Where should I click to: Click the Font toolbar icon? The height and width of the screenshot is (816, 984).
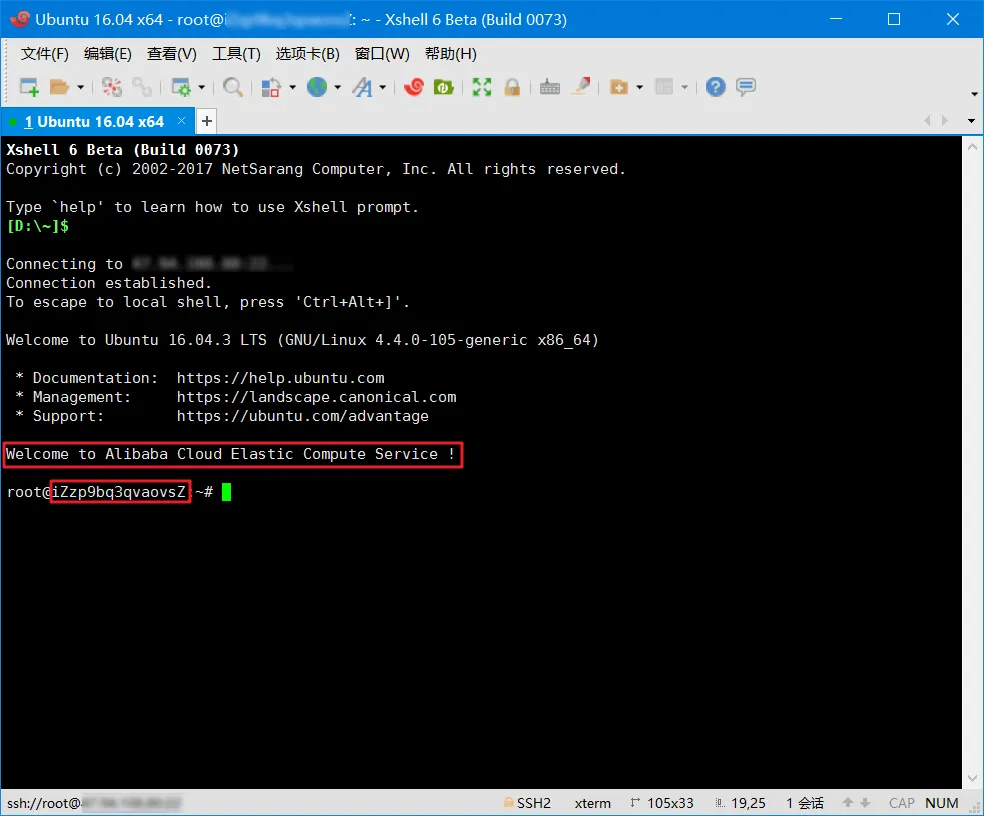[x=362, y=87]
